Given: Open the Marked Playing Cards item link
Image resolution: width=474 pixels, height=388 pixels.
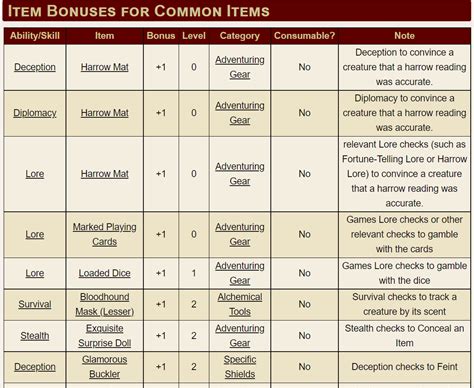Looking at the screenshot, I should (104, 234).
